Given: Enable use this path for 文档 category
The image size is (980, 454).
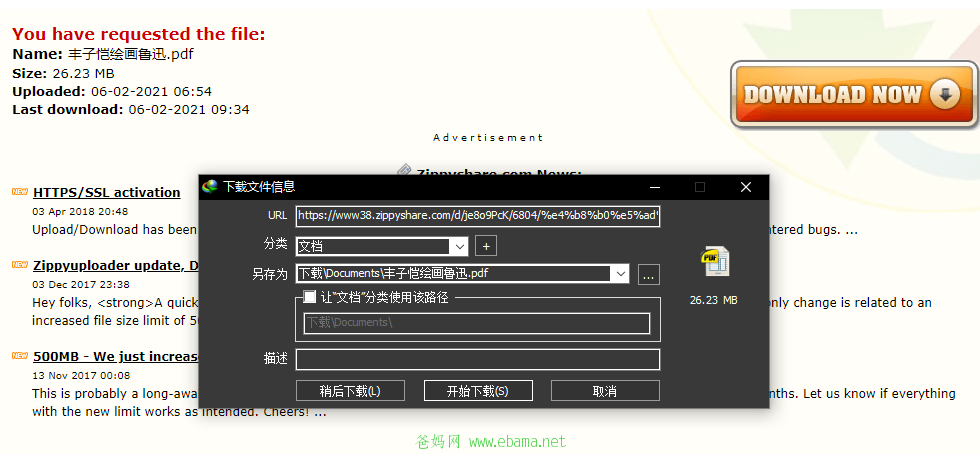Looking at the screenshot, I should 309,297.
